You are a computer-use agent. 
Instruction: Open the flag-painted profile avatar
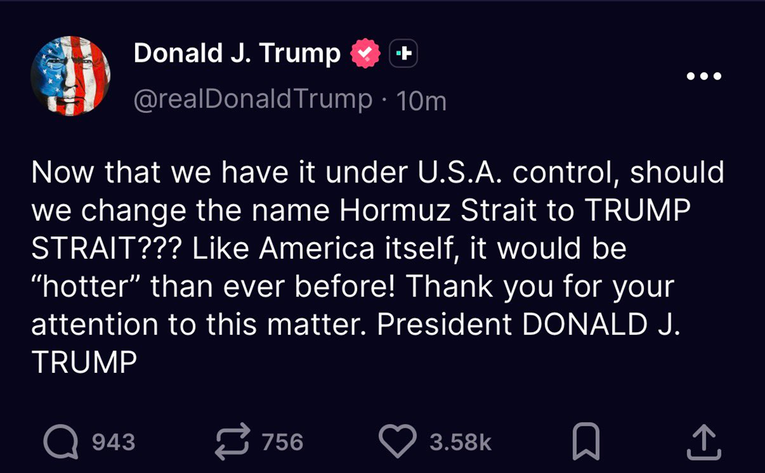(70, 76)
